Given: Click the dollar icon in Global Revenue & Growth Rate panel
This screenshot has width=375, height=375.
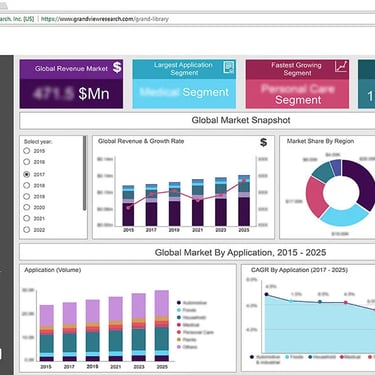Looking at the screenshot, I should (x=263, y=142).
